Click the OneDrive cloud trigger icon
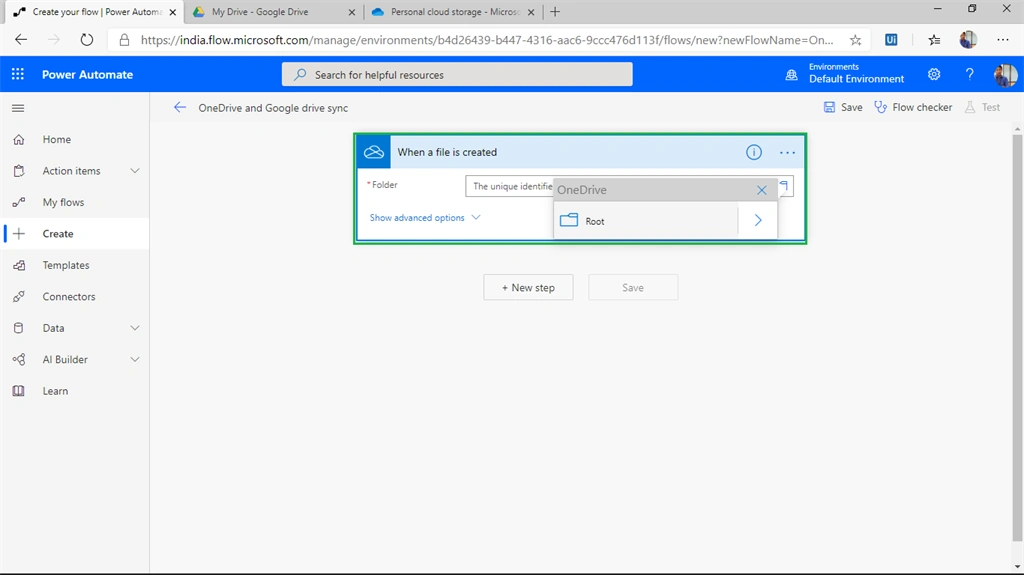This screenshot has width=1024, height=575. [x=374, y=152]
